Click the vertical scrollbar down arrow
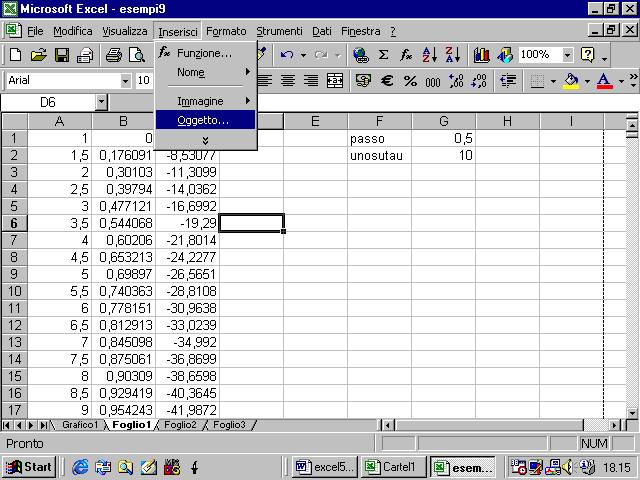This screenshot has width=640, height=480. click(632, 413)
